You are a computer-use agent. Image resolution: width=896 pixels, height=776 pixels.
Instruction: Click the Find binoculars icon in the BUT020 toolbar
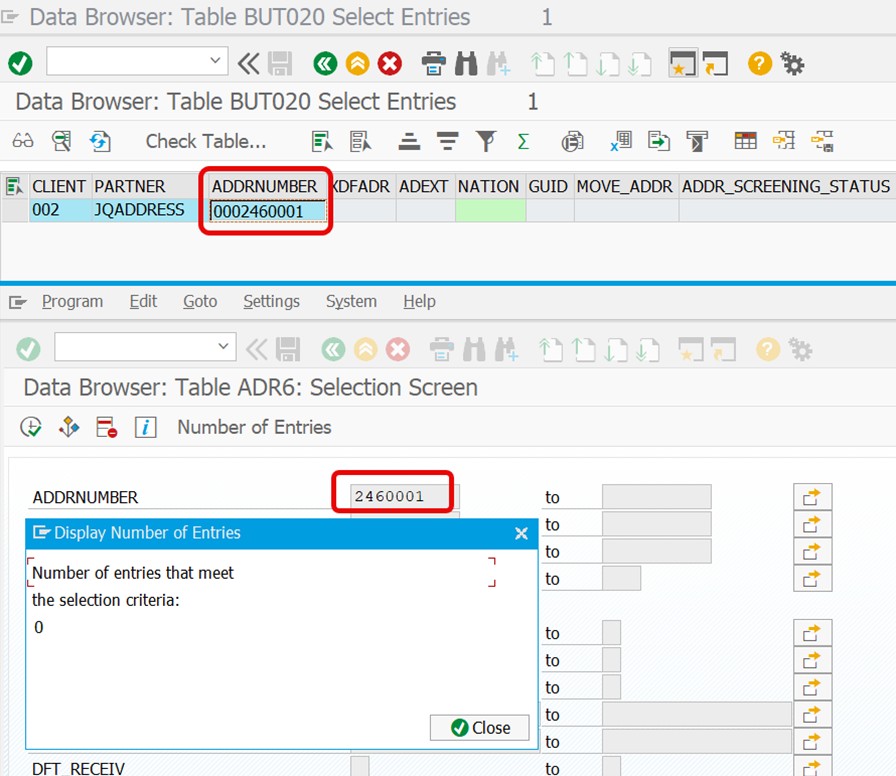(466, 63)
